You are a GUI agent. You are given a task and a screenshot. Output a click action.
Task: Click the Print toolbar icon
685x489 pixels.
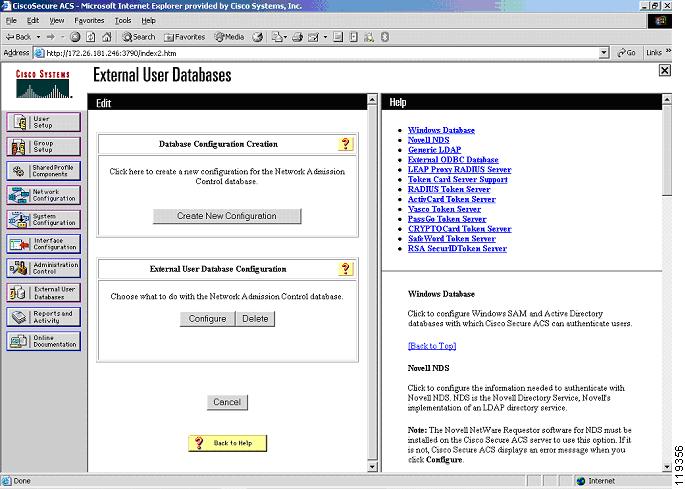point(298,37)
